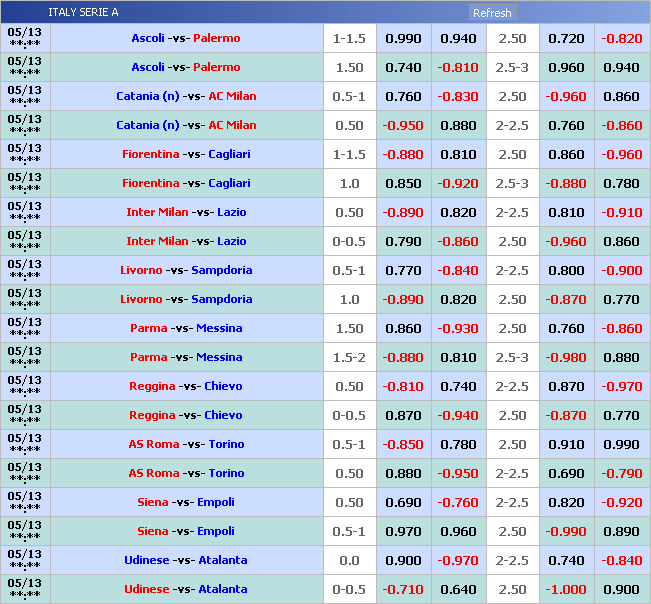The image size is (651, 604).
Task: Choose the 0.640 odds for Udinese vs Atalanta
Action: tap(458, 589)
